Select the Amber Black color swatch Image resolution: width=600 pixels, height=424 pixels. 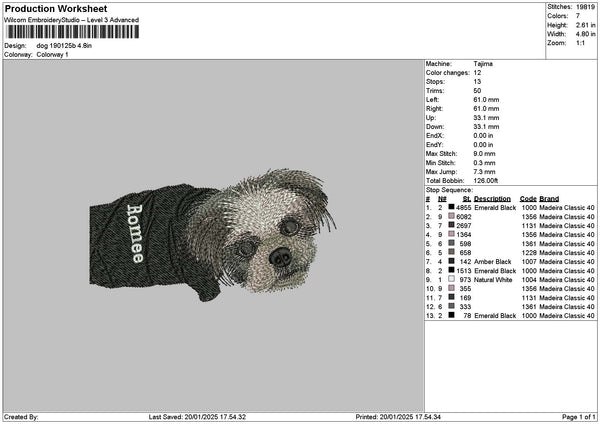click(x=452, y=261)
